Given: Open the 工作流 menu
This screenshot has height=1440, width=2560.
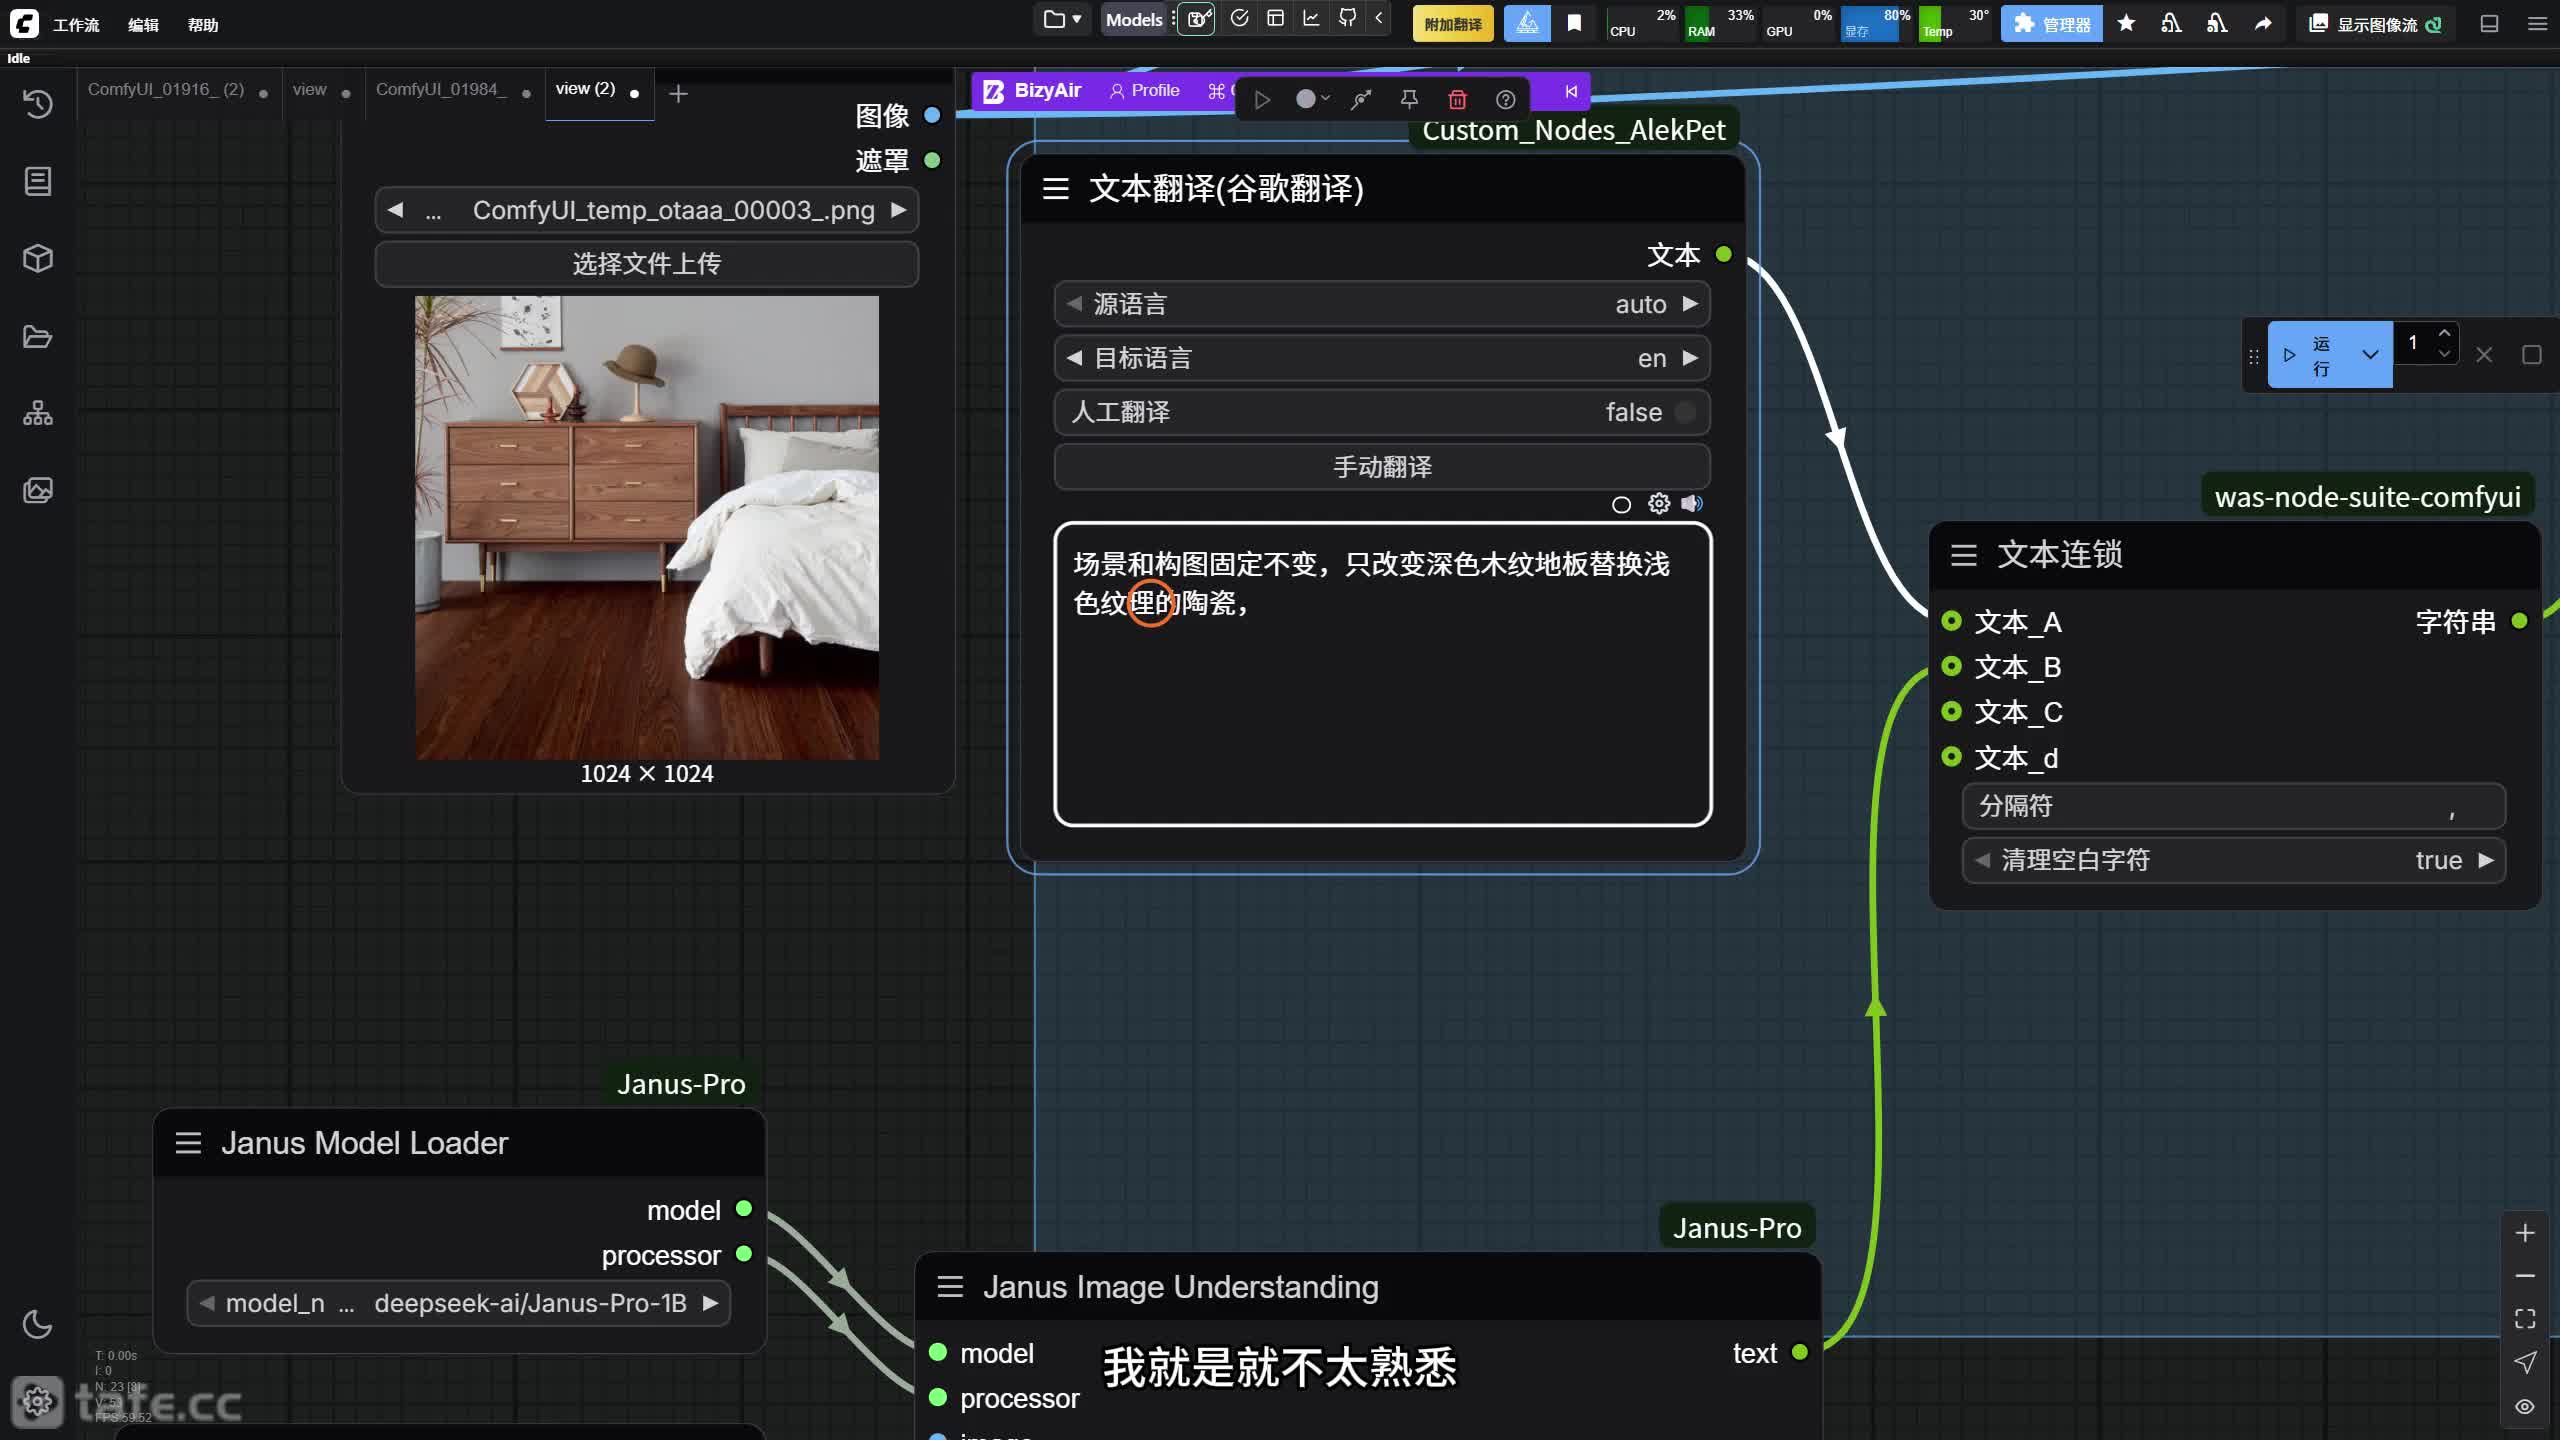Looking at the screenshot, I should pyautogui.click(x=76, y=25).
